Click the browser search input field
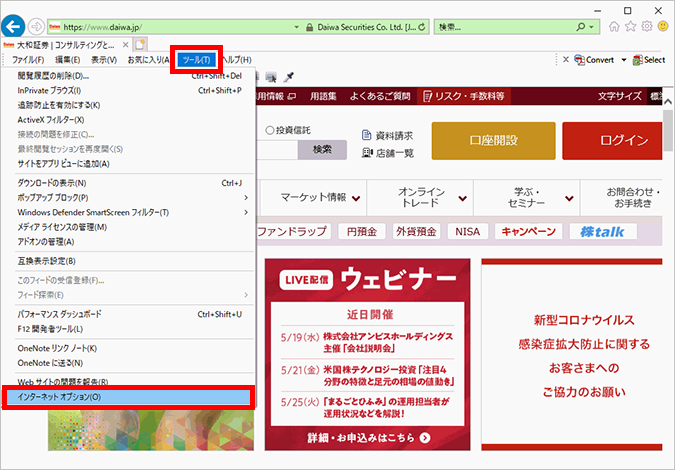Screen dimensions: 675x470 point(504,27)
